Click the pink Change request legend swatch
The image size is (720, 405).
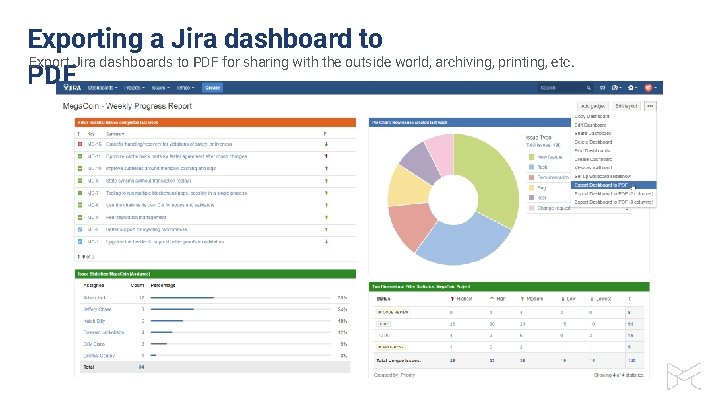531,208
